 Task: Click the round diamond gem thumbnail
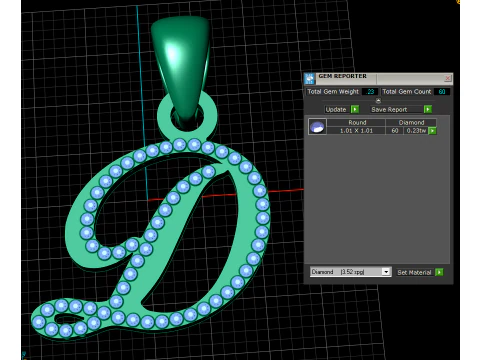coord(317,127)
